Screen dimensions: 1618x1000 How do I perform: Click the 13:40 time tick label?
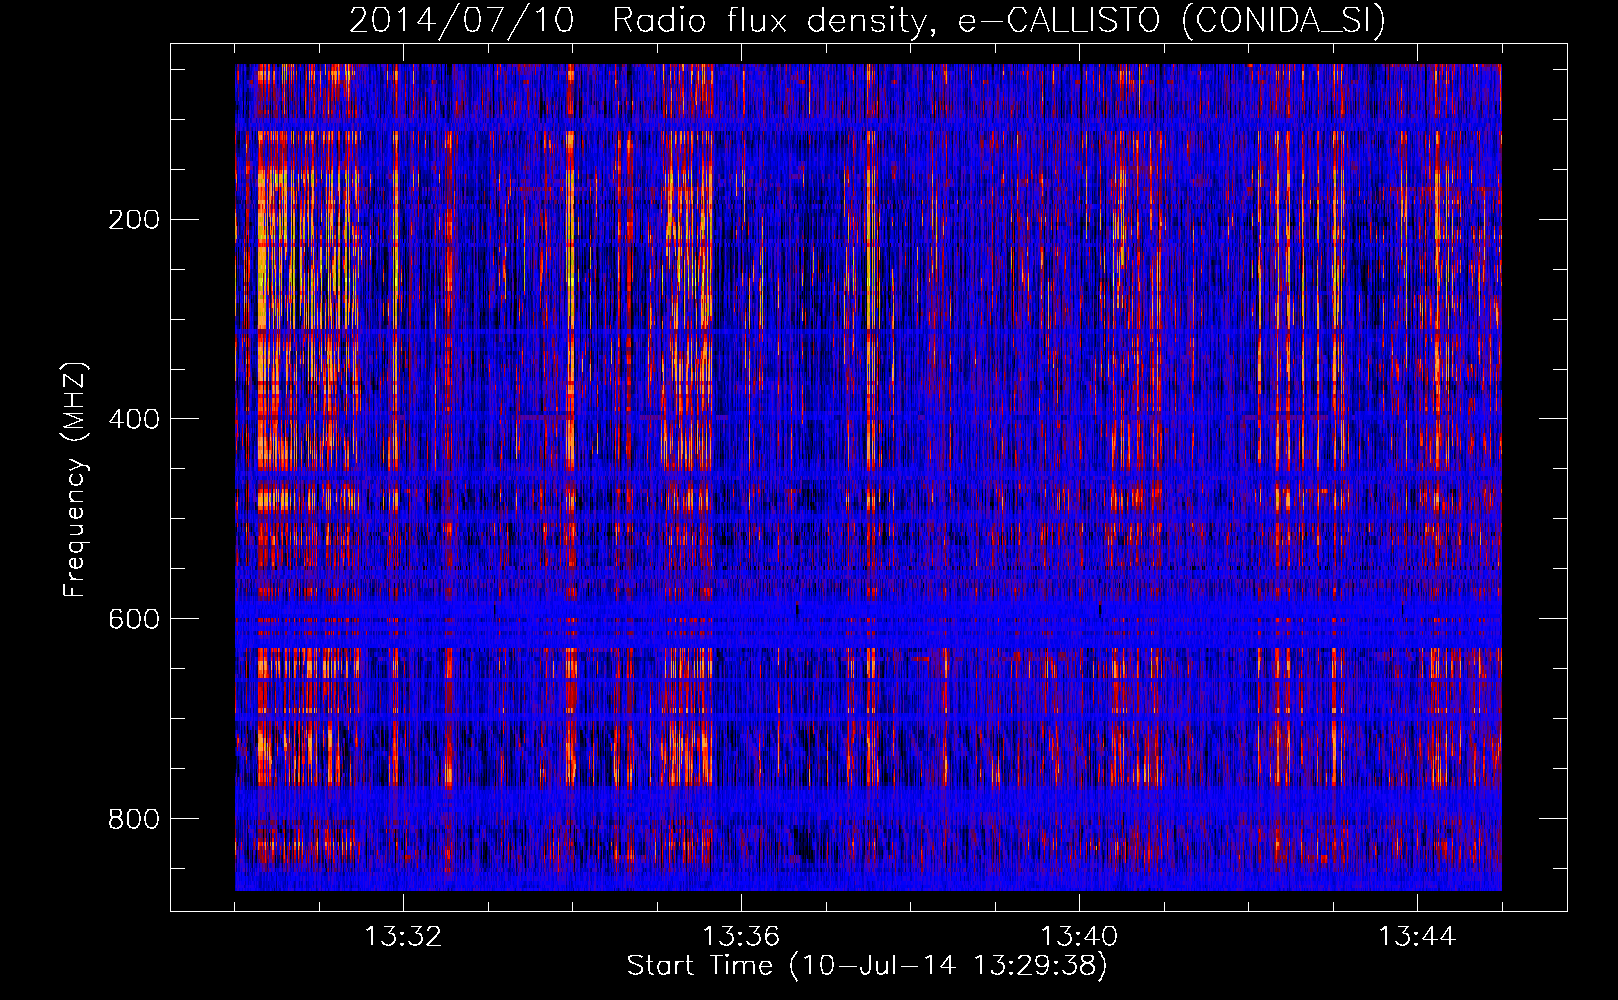(1079, 937)
